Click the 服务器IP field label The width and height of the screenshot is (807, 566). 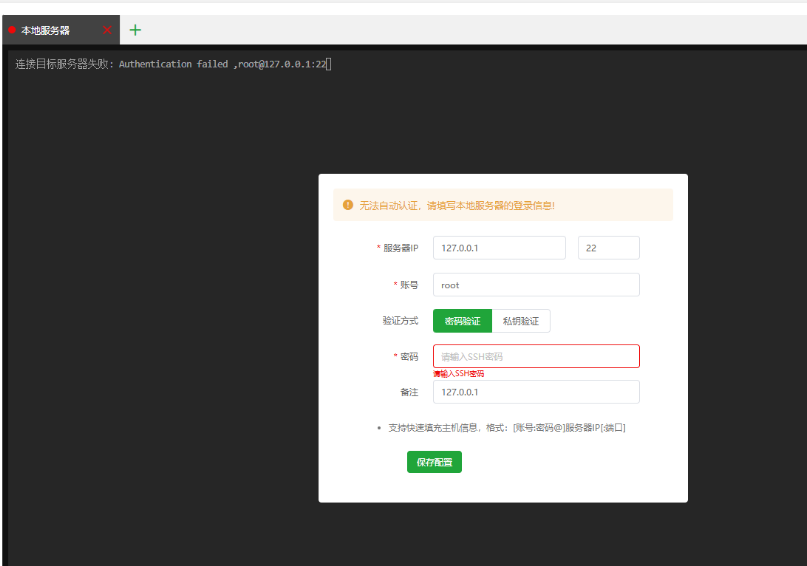(x=400, y=248)
